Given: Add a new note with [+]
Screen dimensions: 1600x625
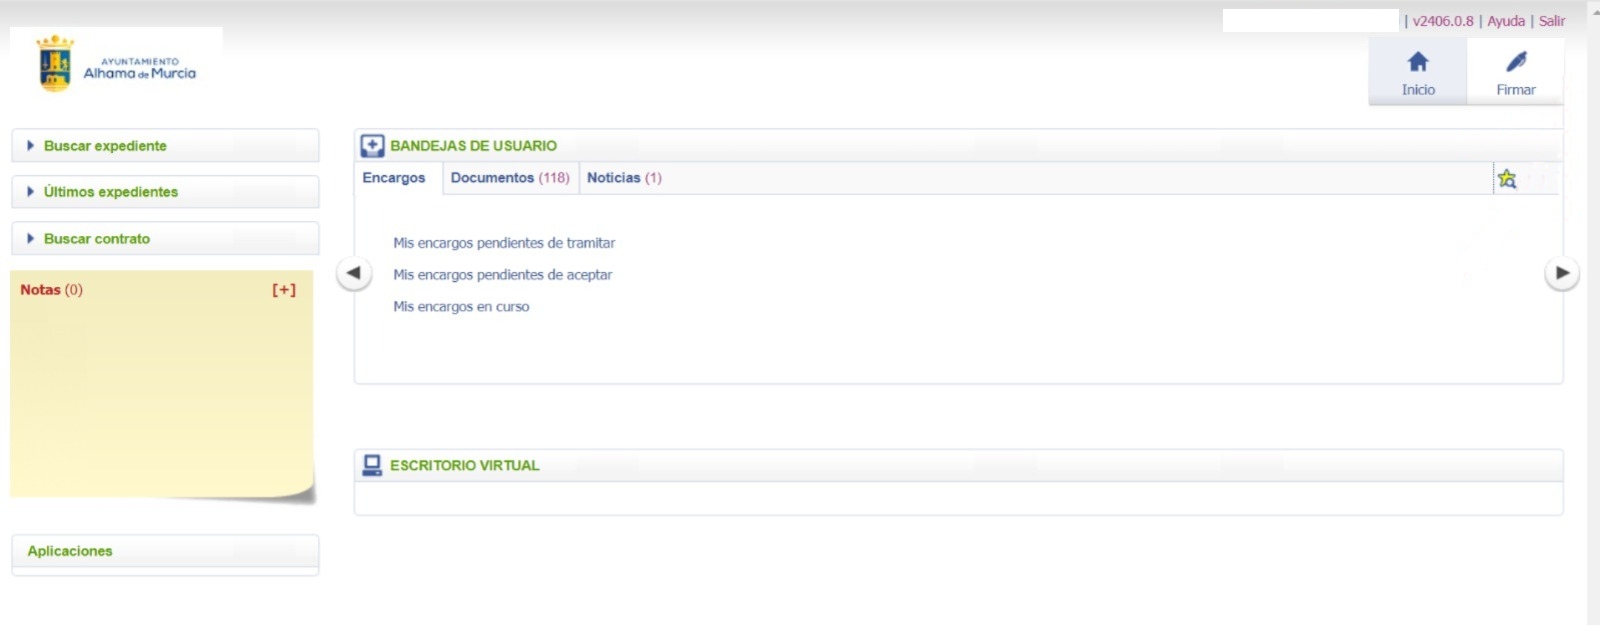Looking at the screenshot, I should (x=284, y=290).
